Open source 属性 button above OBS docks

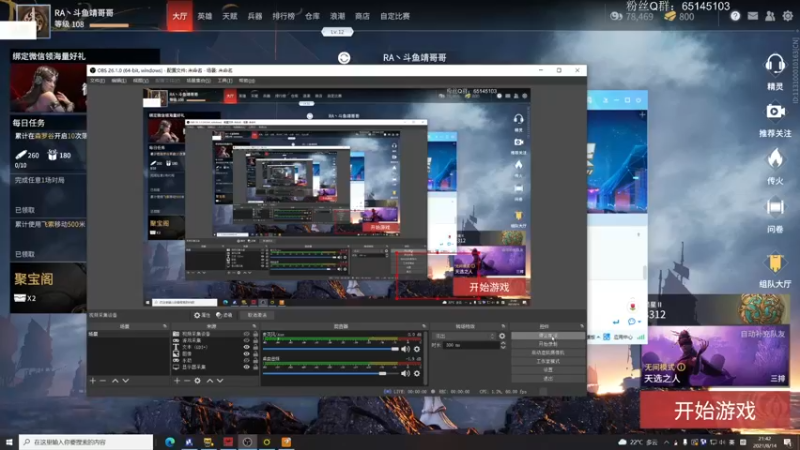202,315
